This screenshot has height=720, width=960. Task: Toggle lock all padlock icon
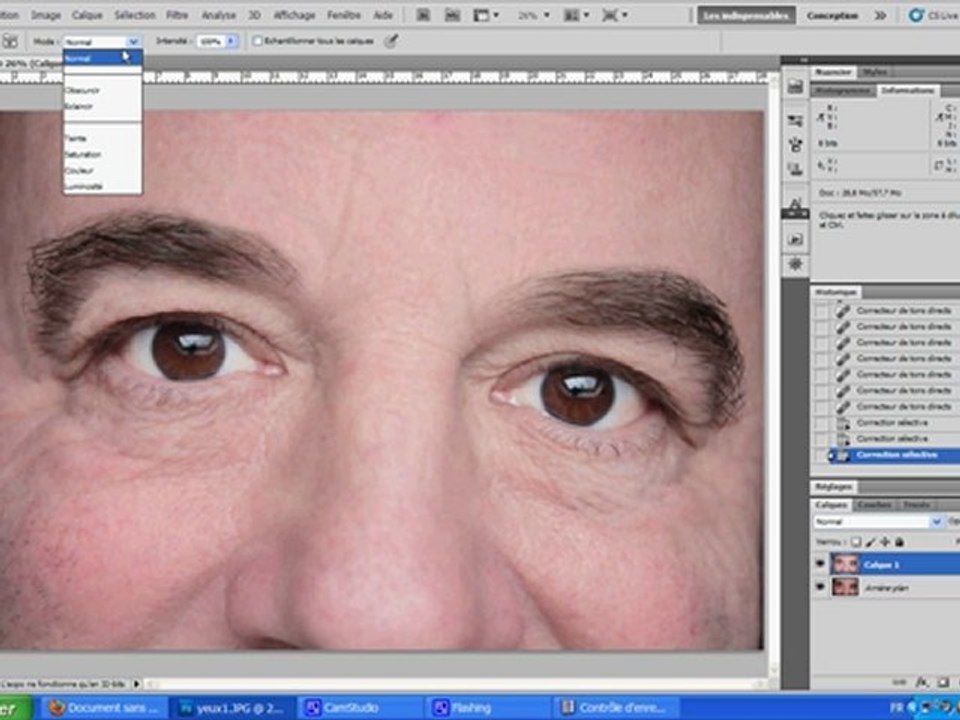coord(899,542)
